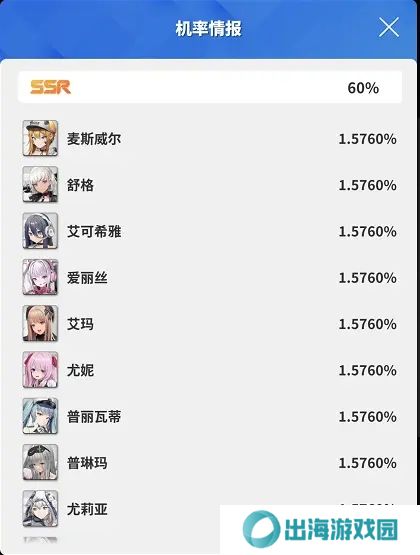The height and width of the screenshot is (555, 420).
Task: Click the 麦斯威尔 name text
Action: [94, 139]
